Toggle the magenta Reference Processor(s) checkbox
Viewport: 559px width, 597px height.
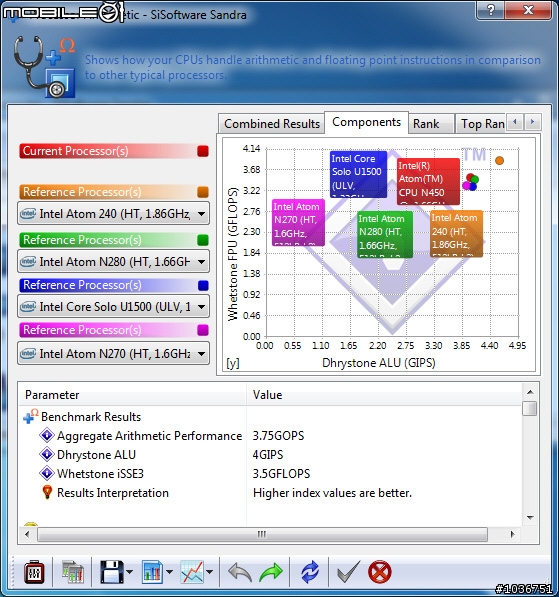coord(203,330)
